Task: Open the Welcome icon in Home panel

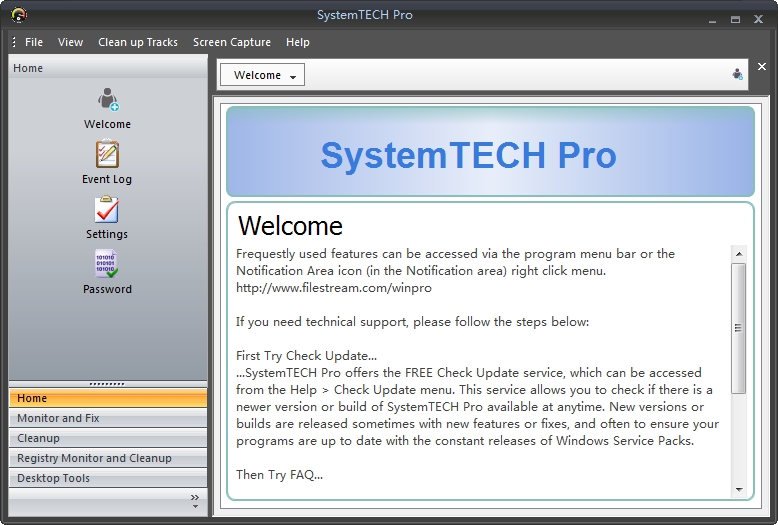Action: click(107, 99)
